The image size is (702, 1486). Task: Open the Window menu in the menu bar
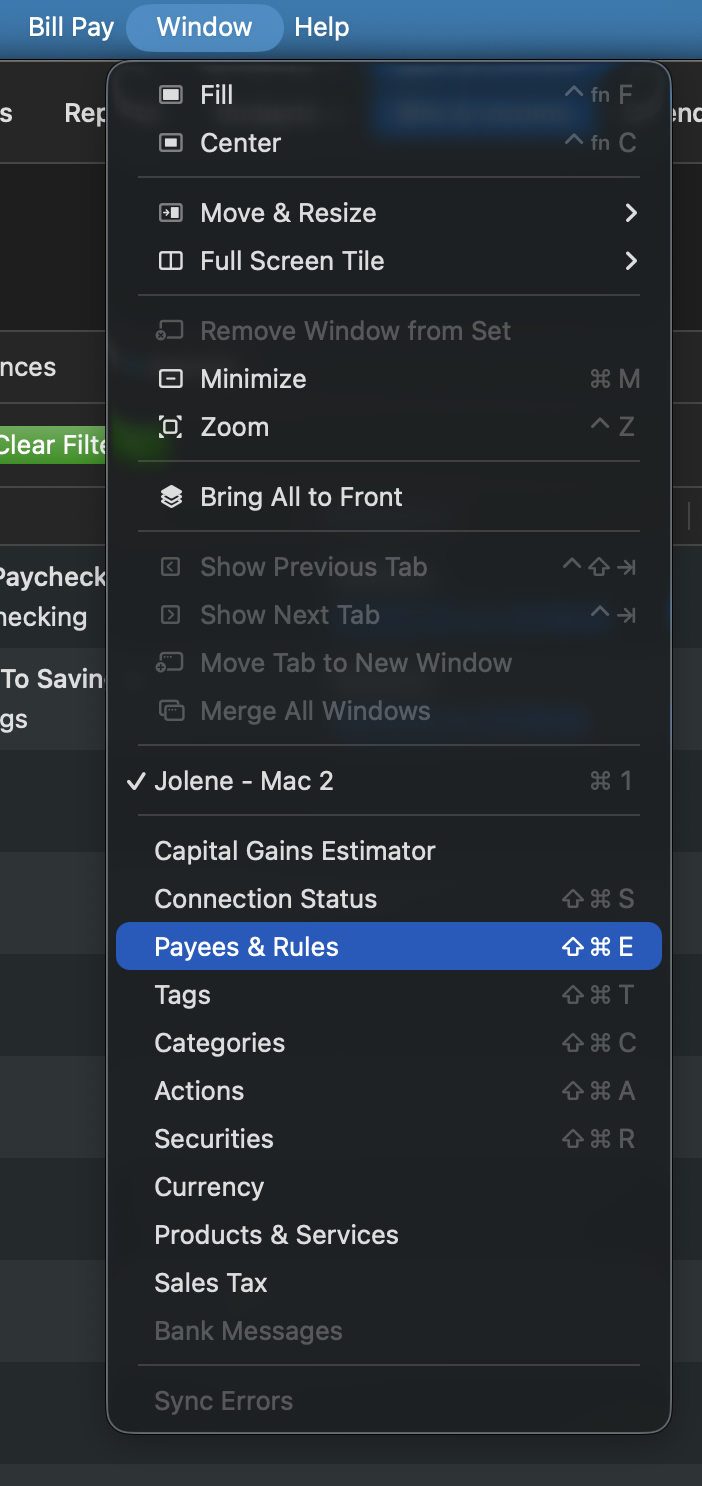point(204,27)
